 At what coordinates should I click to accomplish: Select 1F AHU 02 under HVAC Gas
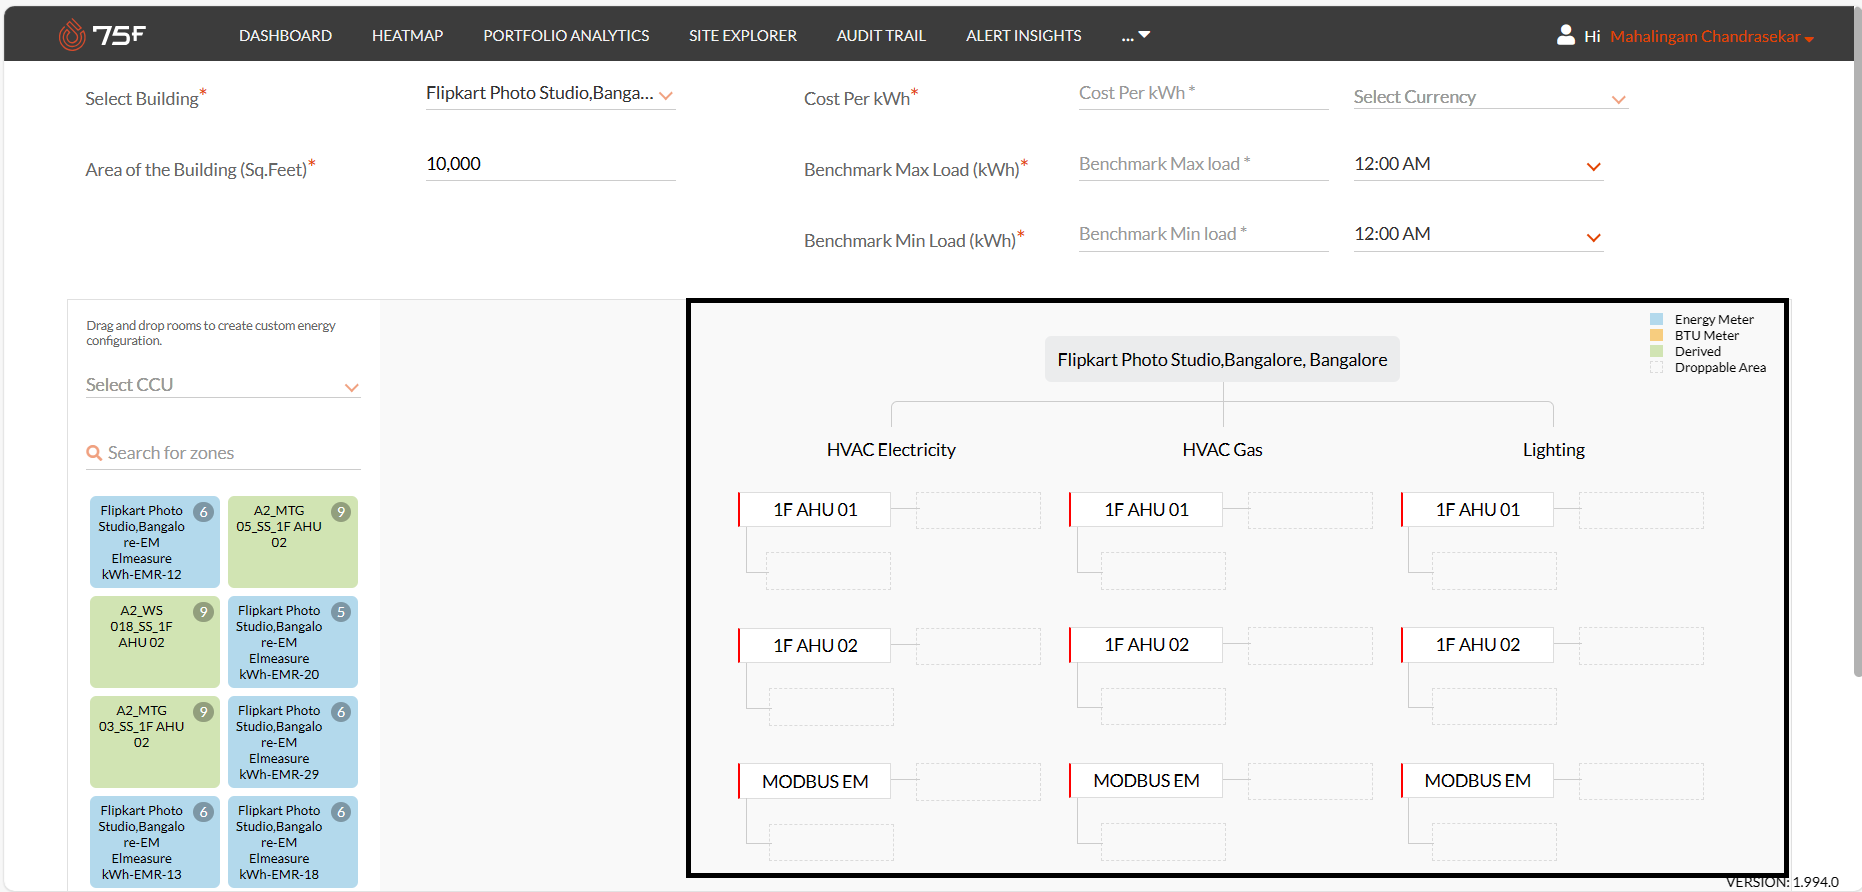pyautogui.click(x=1146, y=645)
